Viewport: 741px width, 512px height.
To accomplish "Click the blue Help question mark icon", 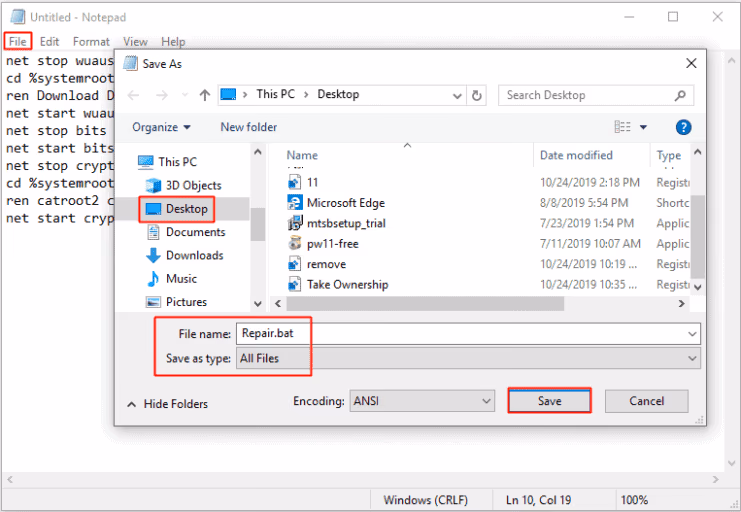I will pos(683,127).
